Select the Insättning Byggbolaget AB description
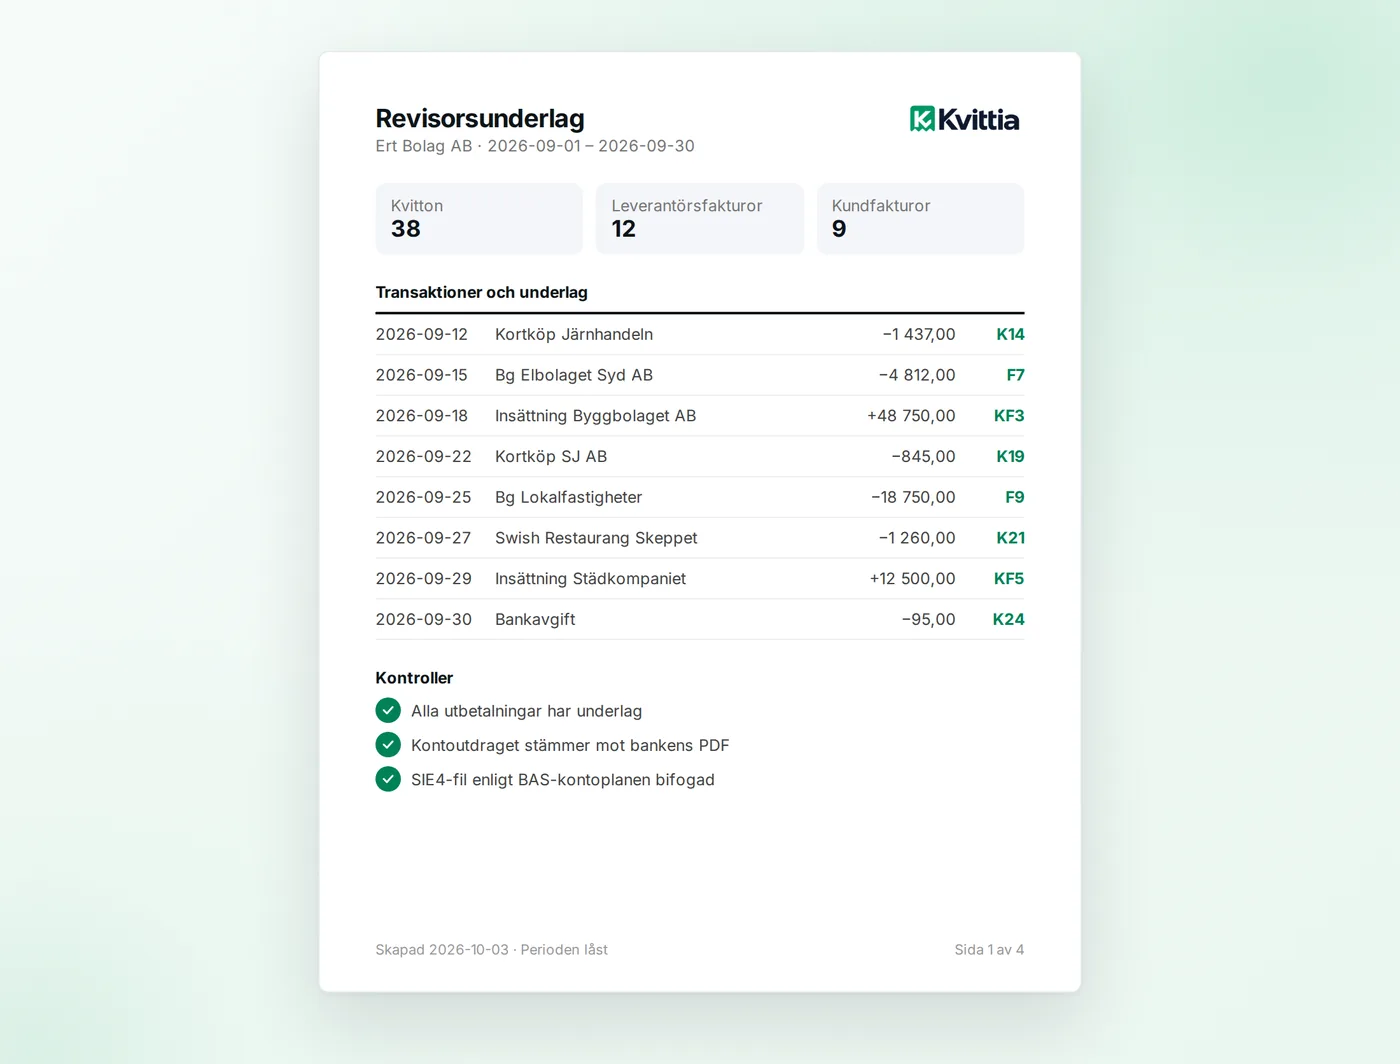The height and width of the screenshot is (1064, 1400). [x=595, y=415]
